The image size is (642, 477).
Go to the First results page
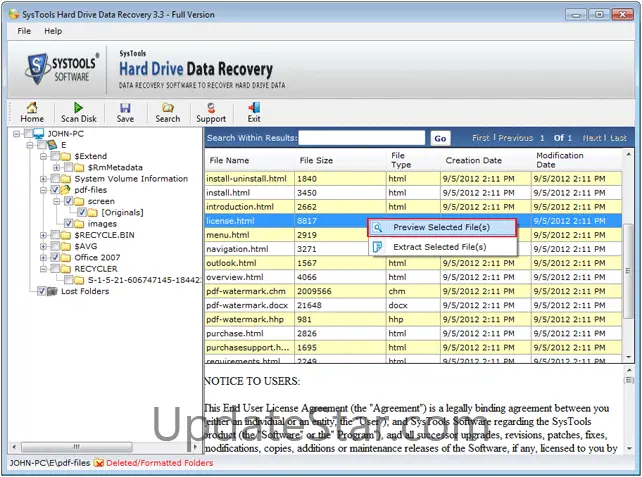tap(481, 138)
